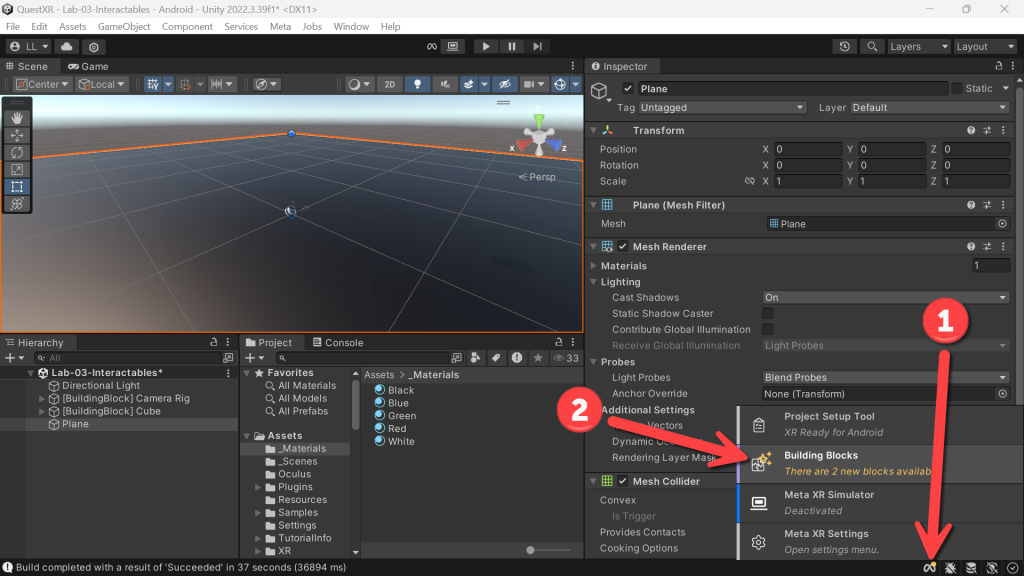Image resolution: width=1024 pixels, height=576 pixels.
Task: Open Meta XR Simulator entry
Action: pyautogui.click(x=881, y=503)
